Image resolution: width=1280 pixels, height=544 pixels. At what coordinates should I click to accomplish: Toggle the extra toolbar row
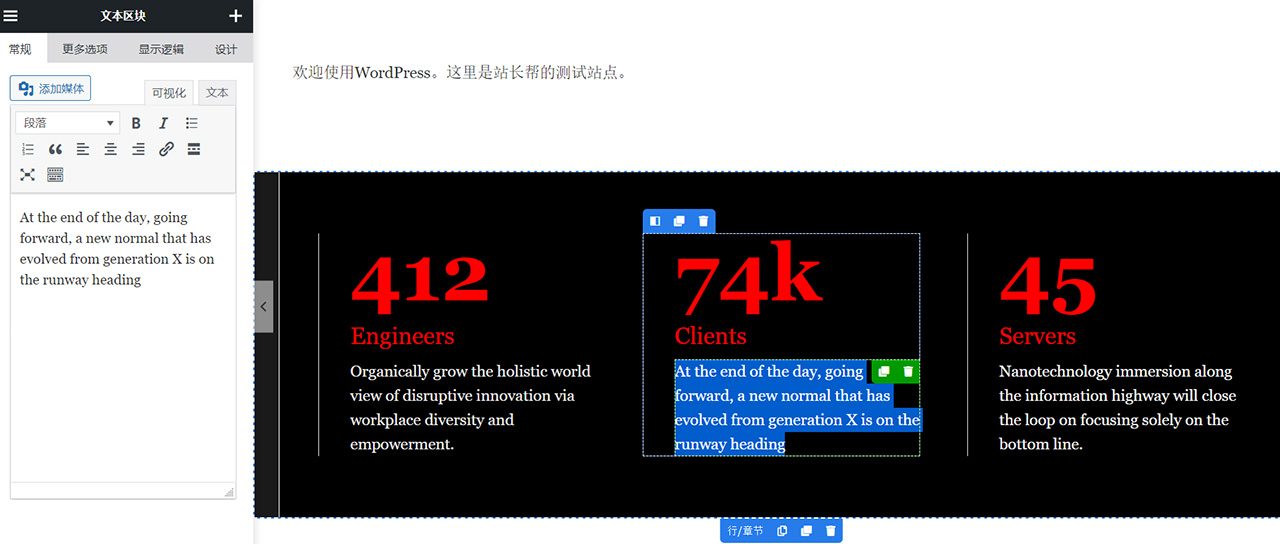coord(55,175)
